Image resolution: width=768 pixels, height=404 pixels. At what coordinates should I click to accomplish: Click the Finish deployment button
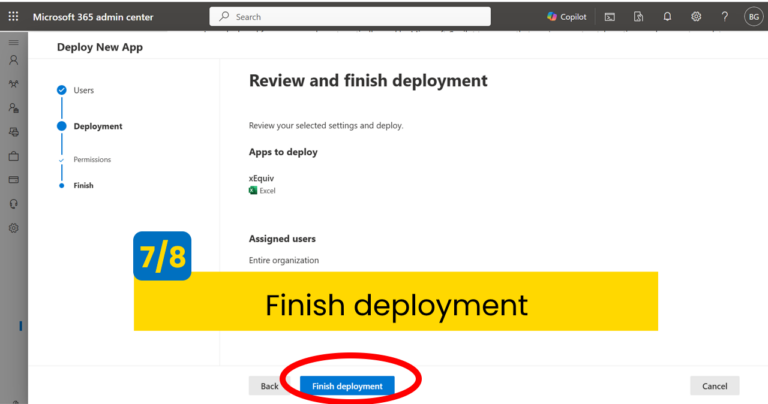point(347,386)
